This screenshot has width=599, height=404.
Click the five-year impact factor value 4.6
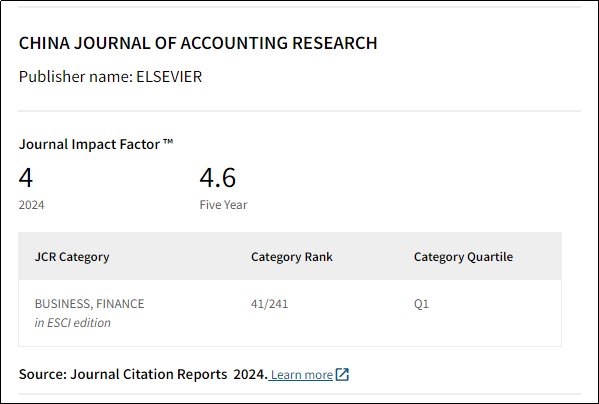tap(218, 178)
